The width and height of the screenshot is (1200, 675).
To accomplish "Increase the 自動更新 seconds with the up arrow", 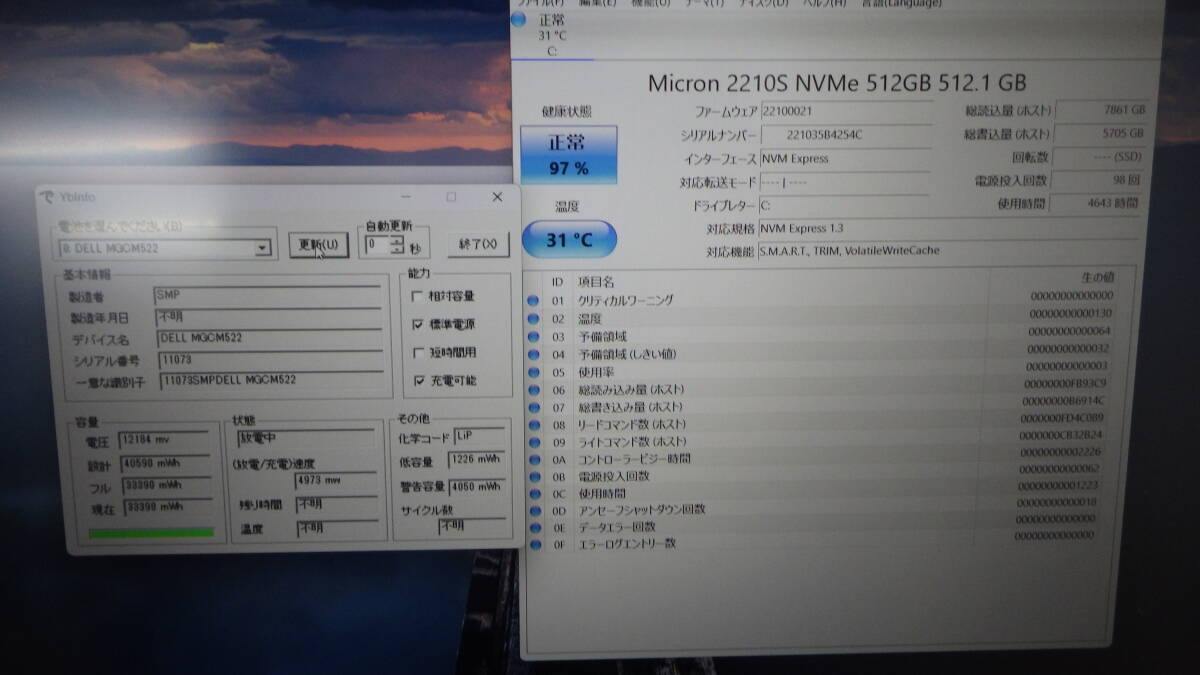I will point(397,240).
